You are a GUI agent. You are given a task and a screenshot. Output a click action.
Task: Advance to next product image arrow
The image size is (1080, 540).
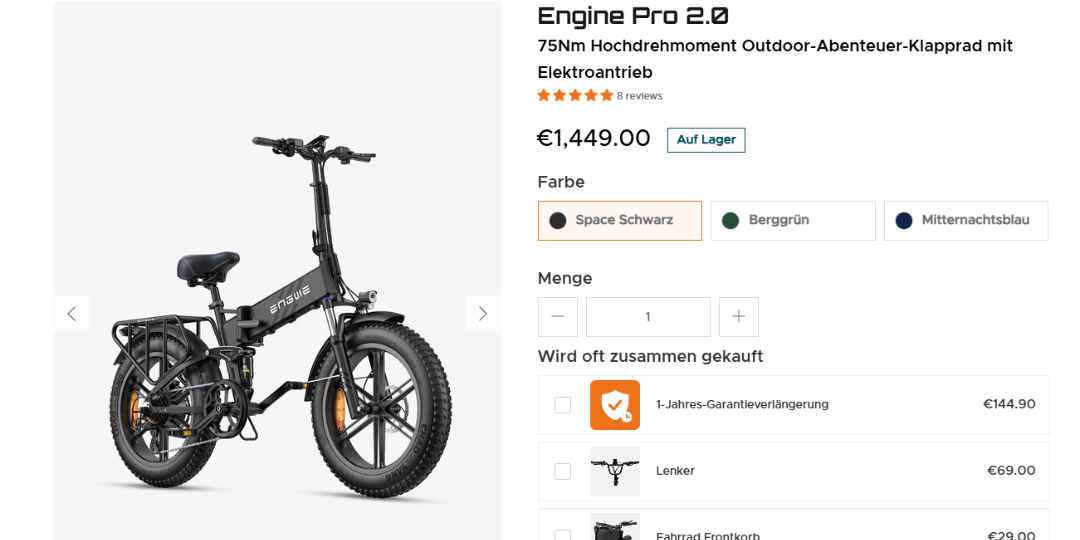(483, 314)
